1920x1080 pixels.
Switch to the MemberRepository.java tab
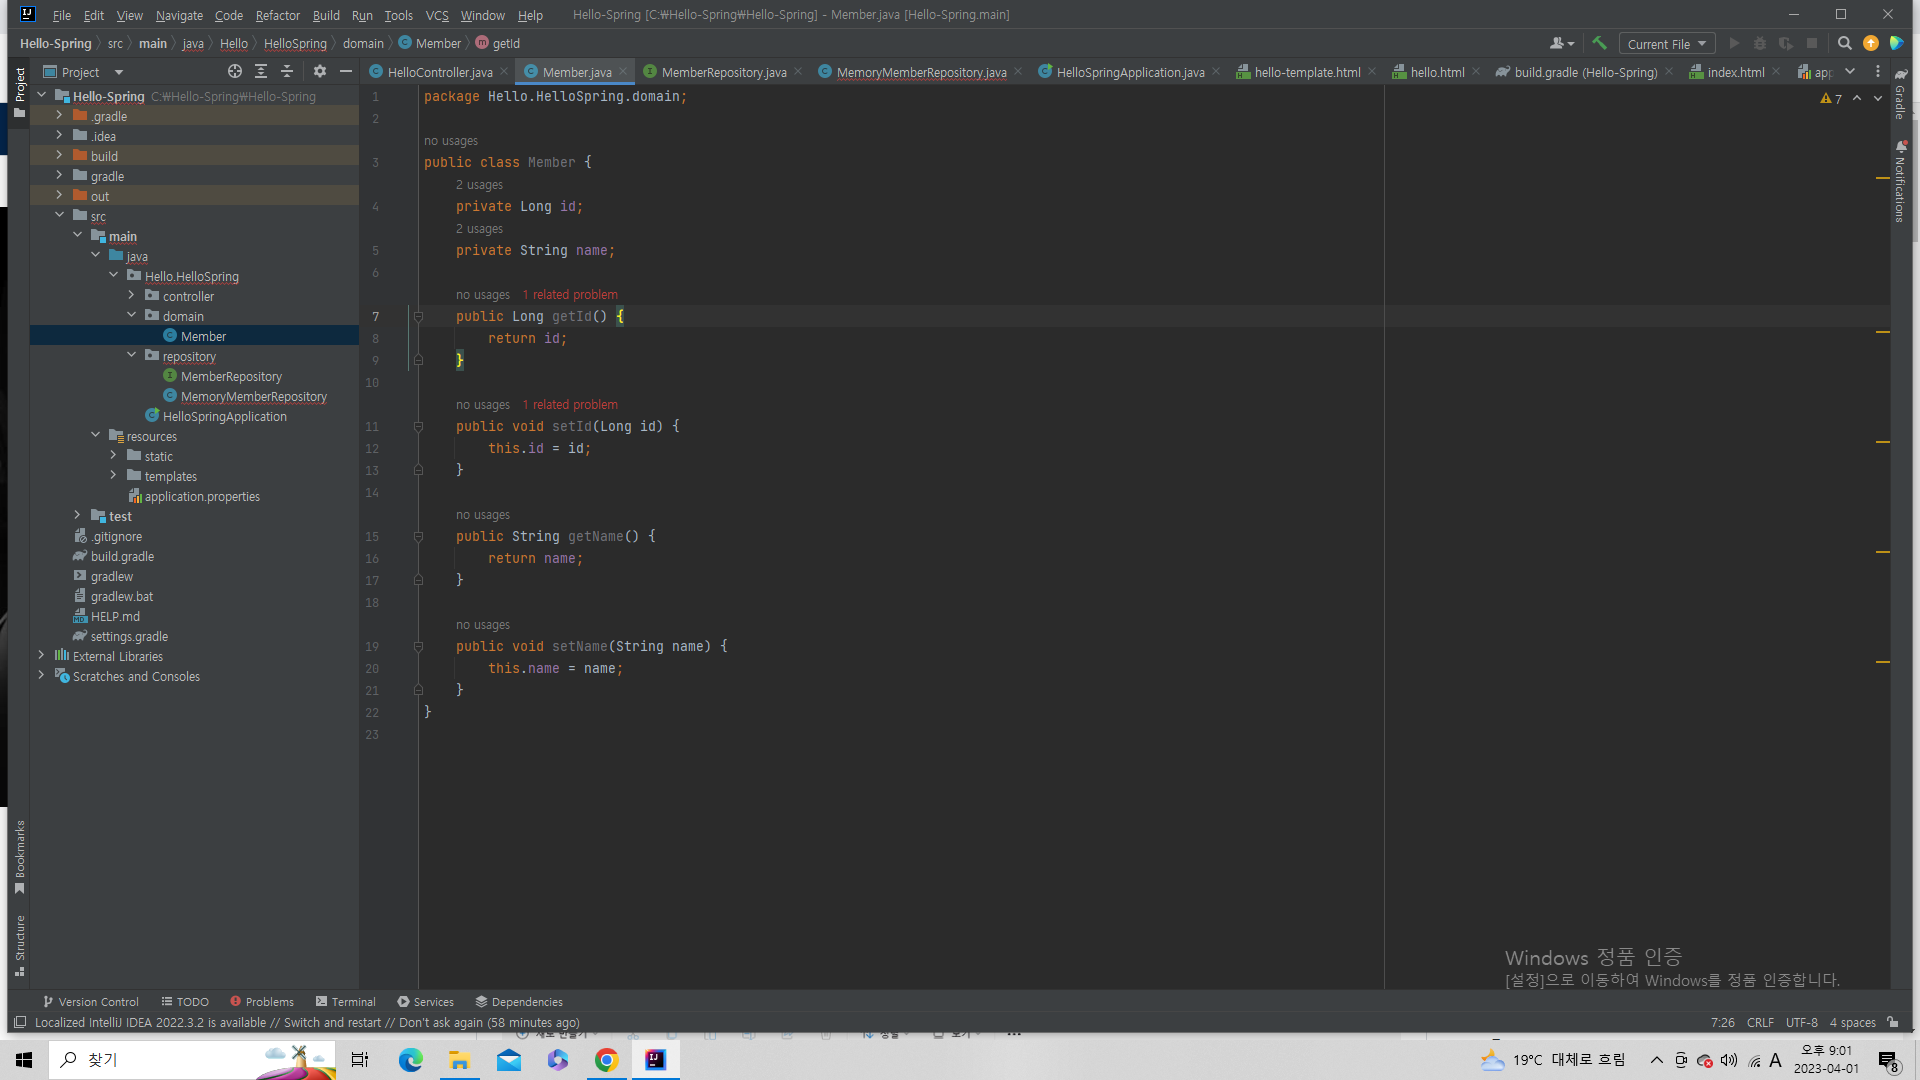[723, 72]
